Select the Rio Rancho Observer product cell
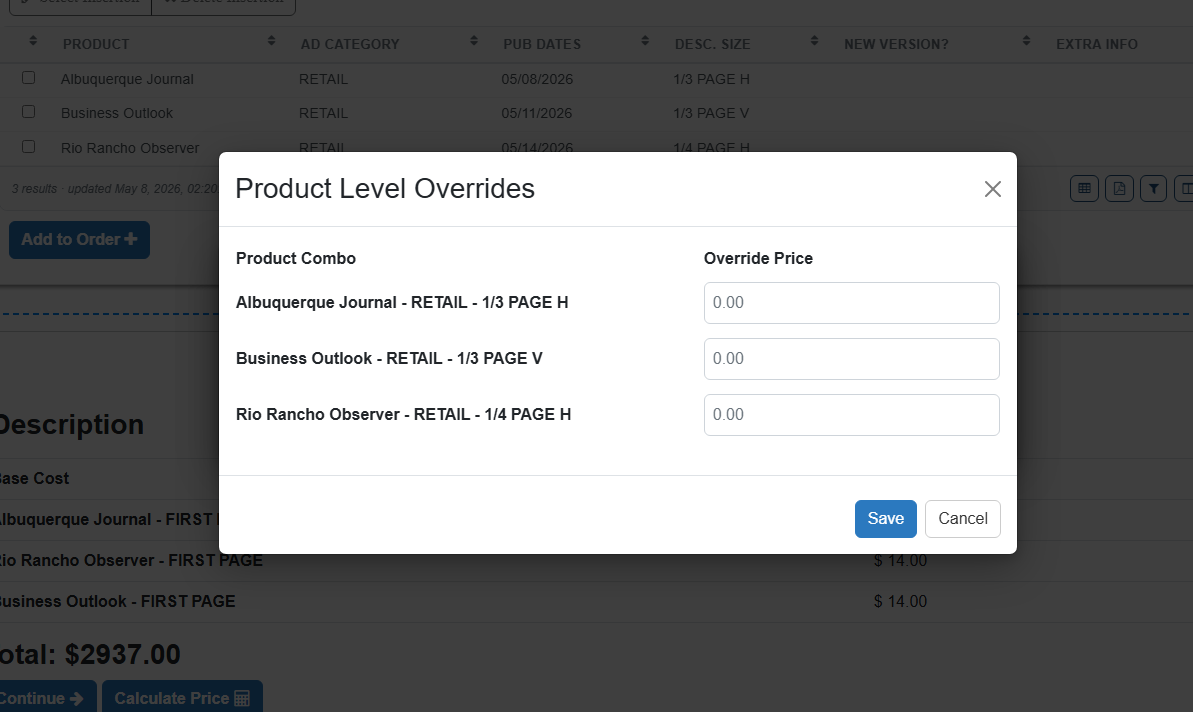The image size is (1193, 712). tap(130, 148)
